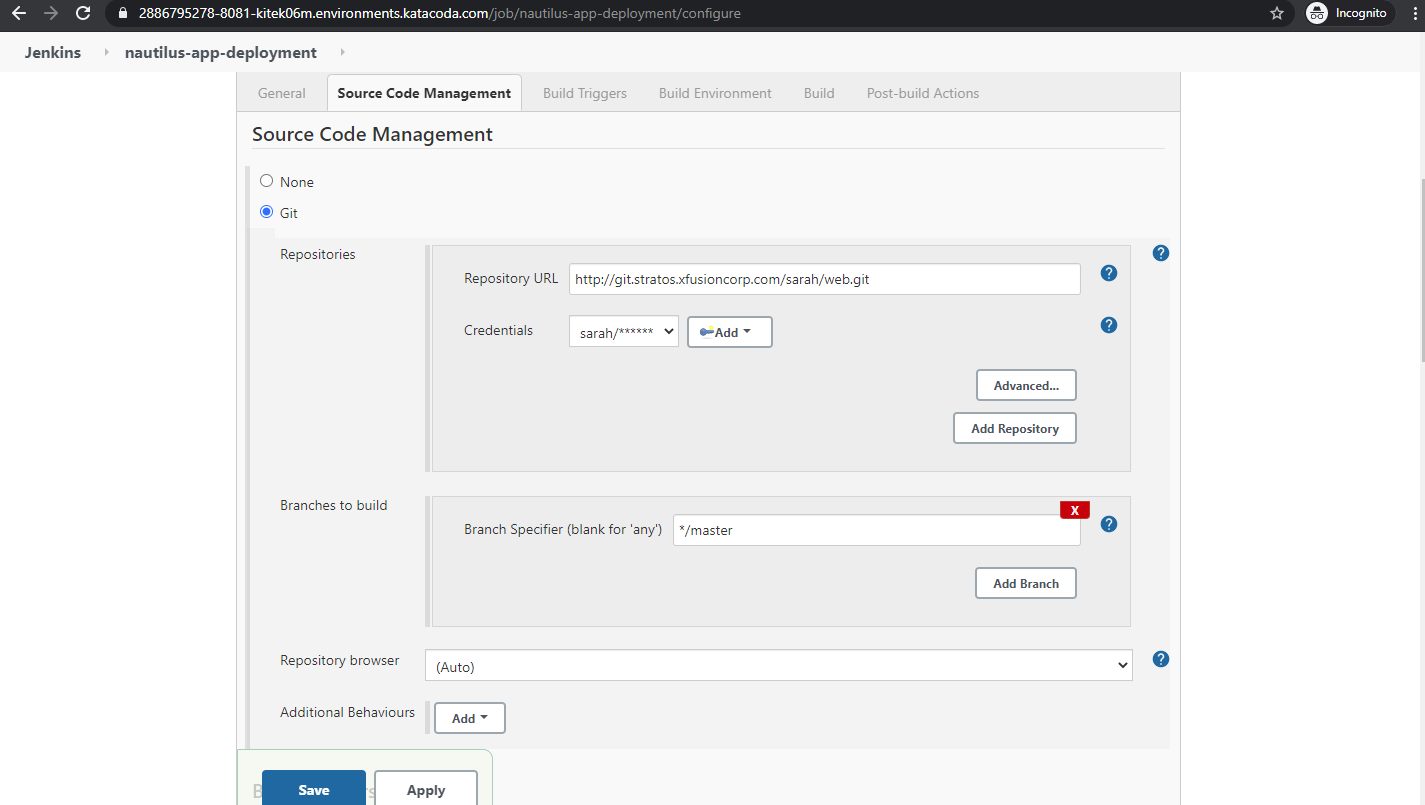Image resolution: width=1425 pixels, height=805 pixels.
Task: Reload page with browser refresh icon
Action: pyautogui.click(x=83, y=14)
